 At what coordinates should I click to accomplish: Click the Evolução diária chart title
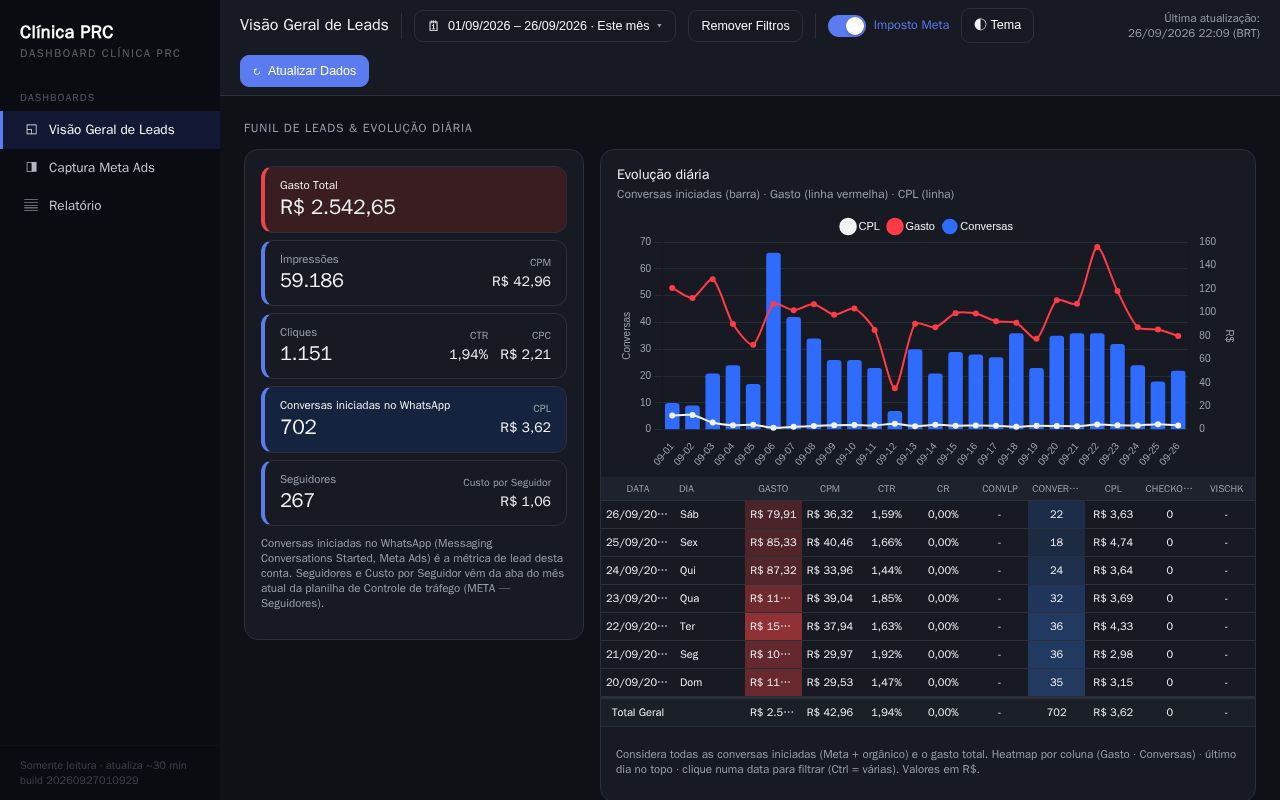coord(663,174)
